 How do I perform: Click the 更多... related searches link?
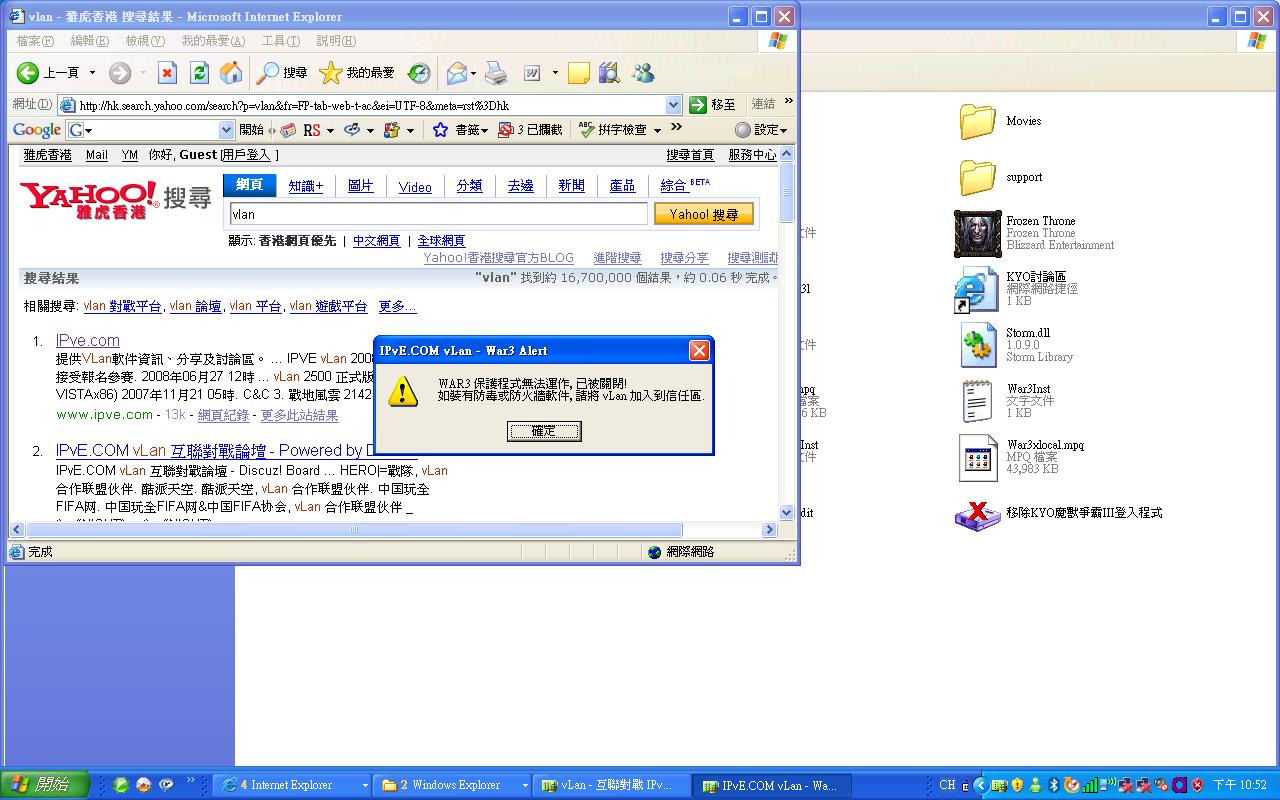(397, 306)
